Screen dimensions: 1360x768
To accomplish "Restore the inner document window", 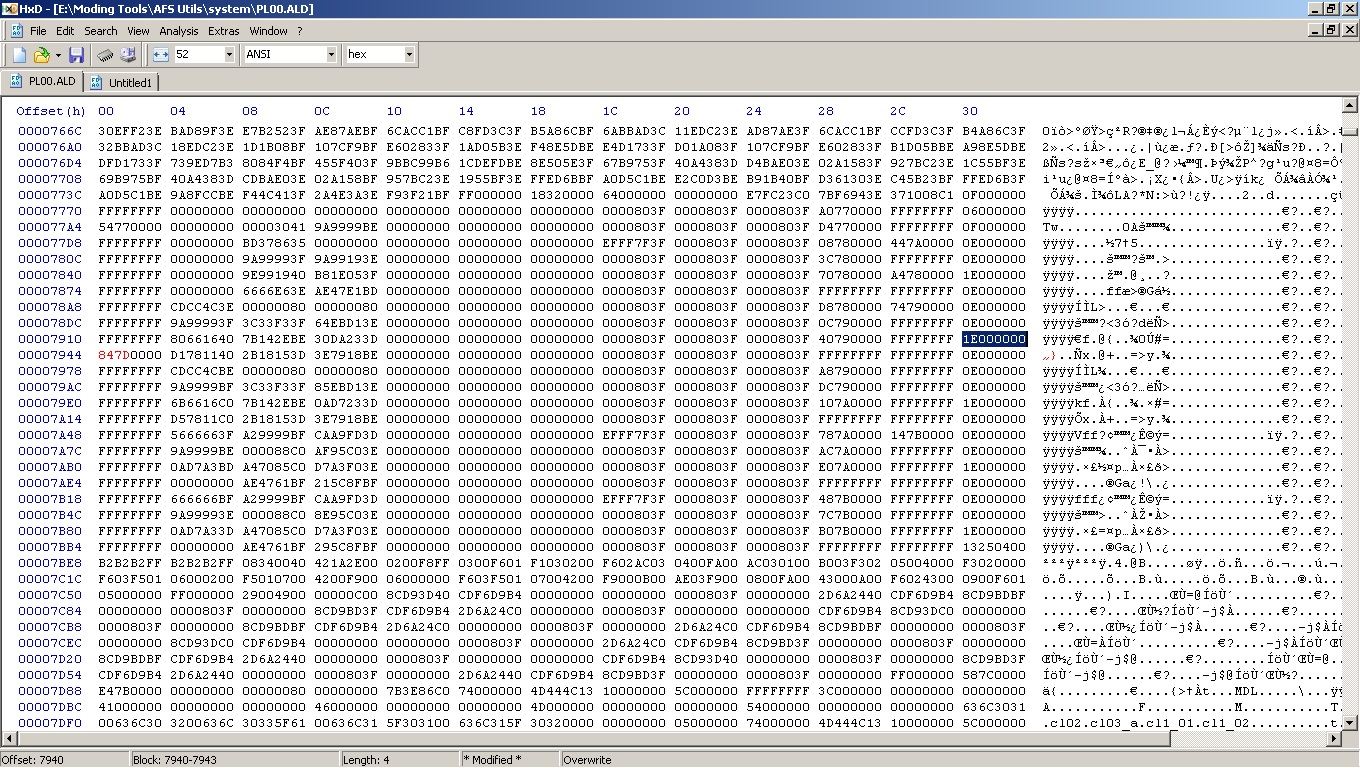I will [1331, 31].
